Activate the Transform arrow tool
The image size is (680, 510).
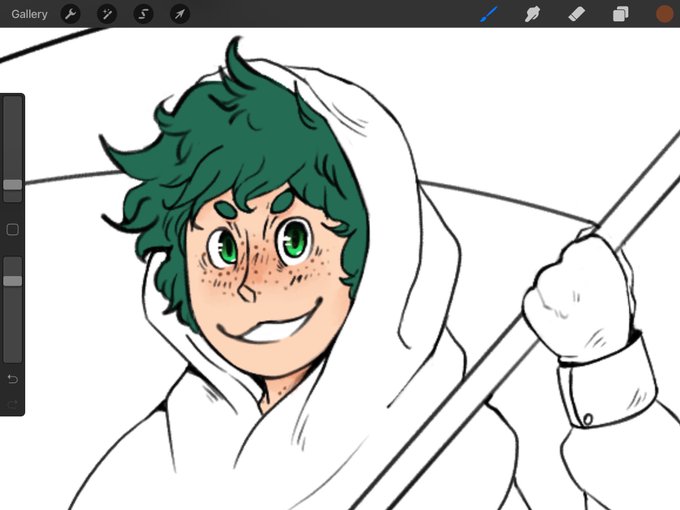180,14
